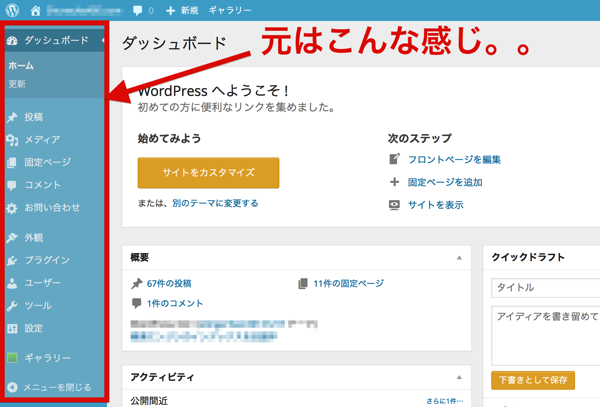Click the dashboard gauge icon in sidebar

[12, 41]
